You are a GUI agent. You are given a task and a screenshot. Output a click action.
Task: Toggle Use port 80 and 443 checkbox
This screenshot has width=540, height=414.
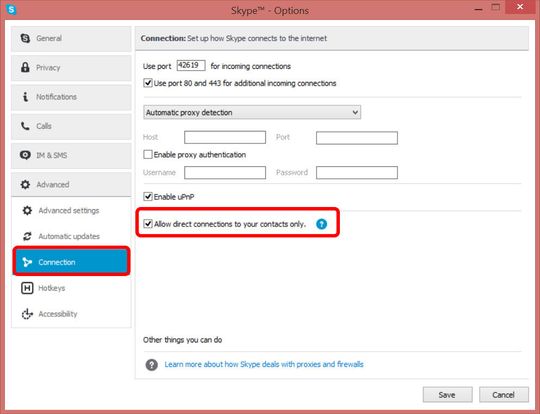[148, 83]
